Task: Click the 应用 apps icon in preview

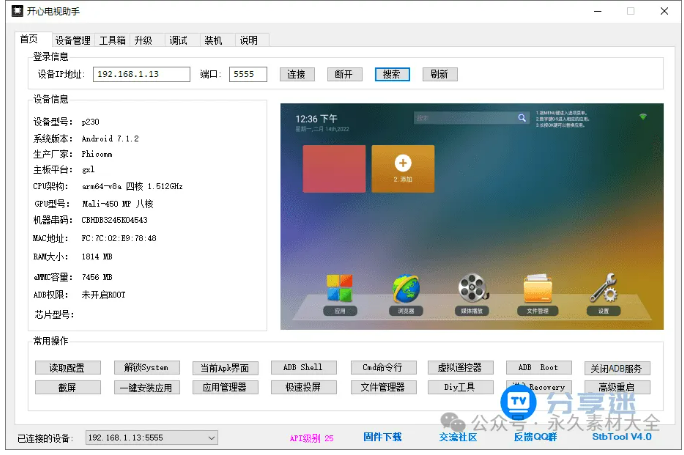Action: coord(340,288)
